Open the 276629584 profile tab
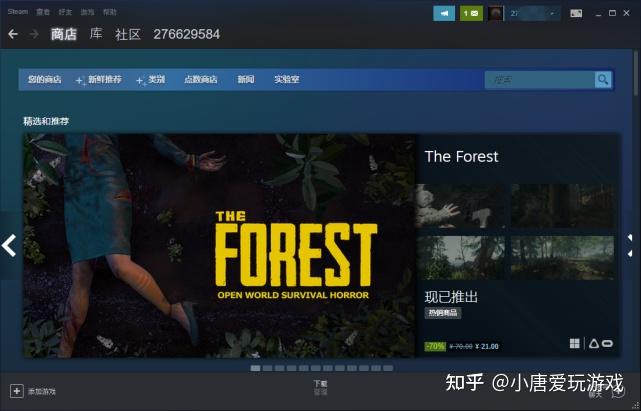641x411 pixels. coord(186,34)
